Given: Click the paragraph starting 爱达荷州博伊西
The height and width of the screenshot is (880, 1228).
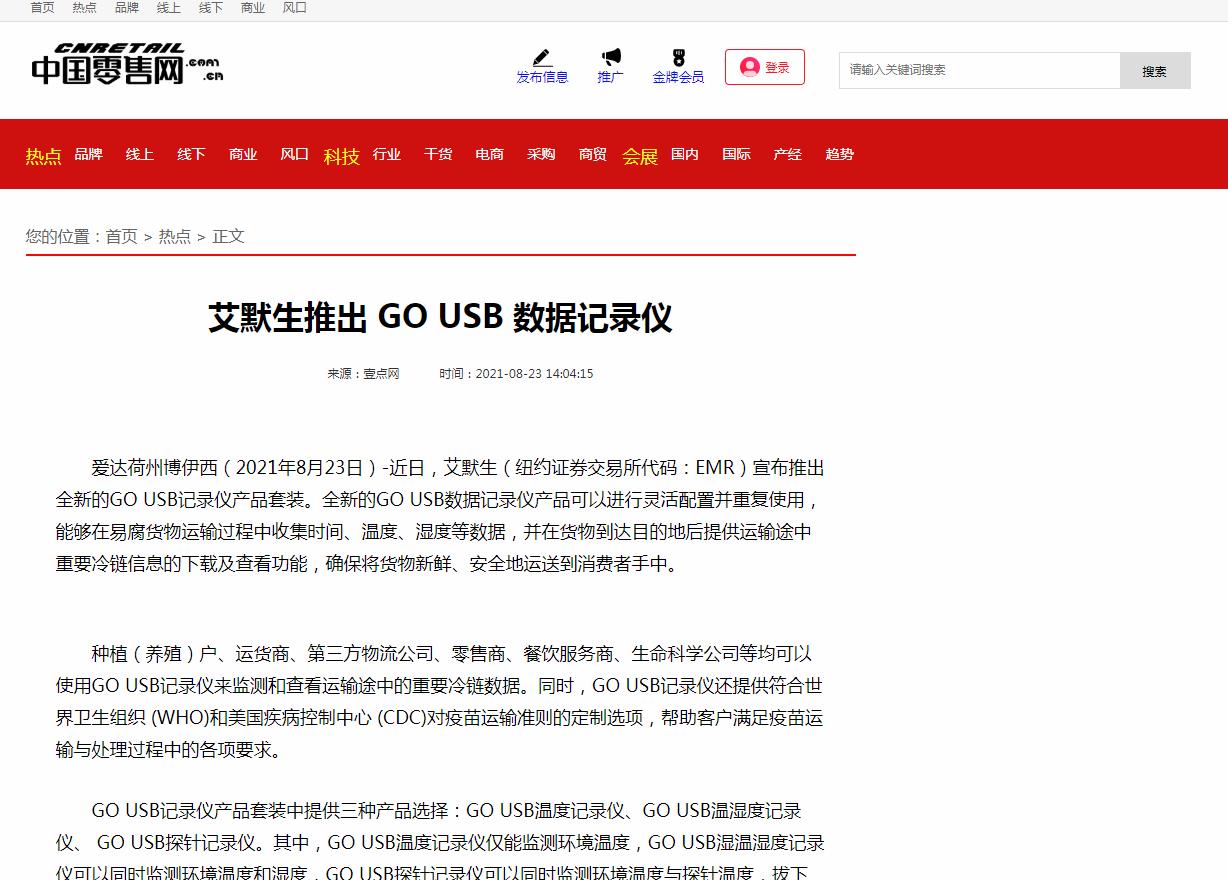Looking at the screenshot, I should coord(440,515).
